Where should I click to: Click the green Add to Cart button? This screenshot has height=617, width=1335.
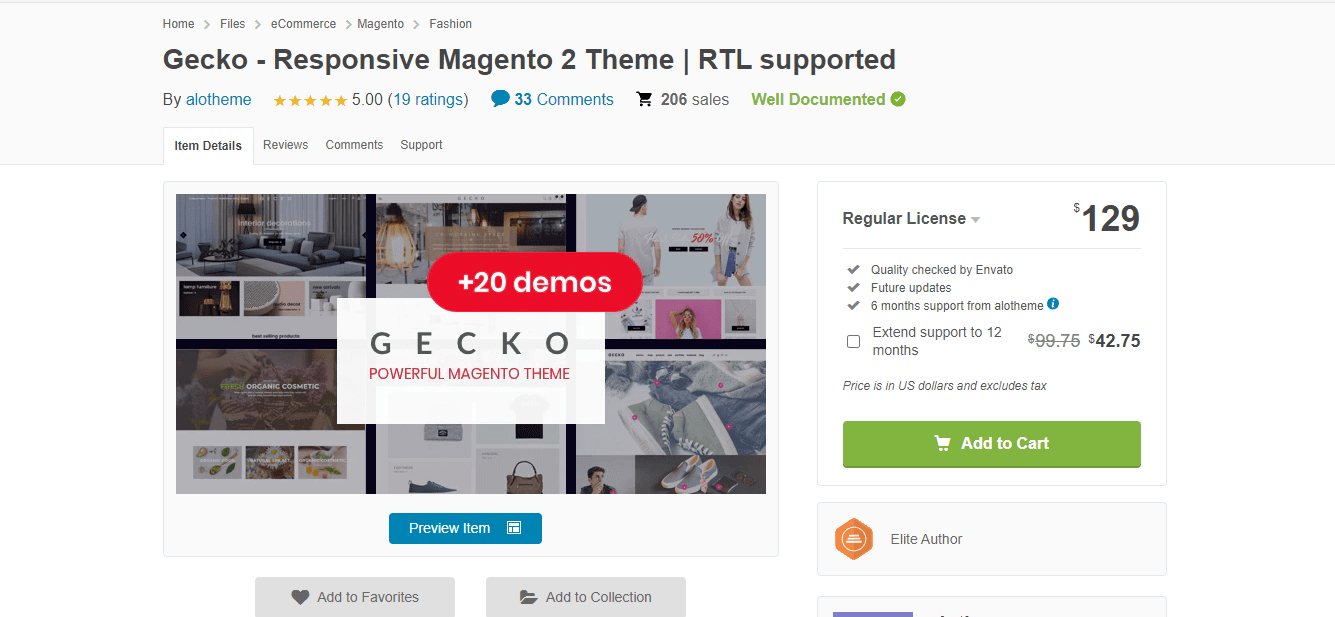(x=992, y=444)
